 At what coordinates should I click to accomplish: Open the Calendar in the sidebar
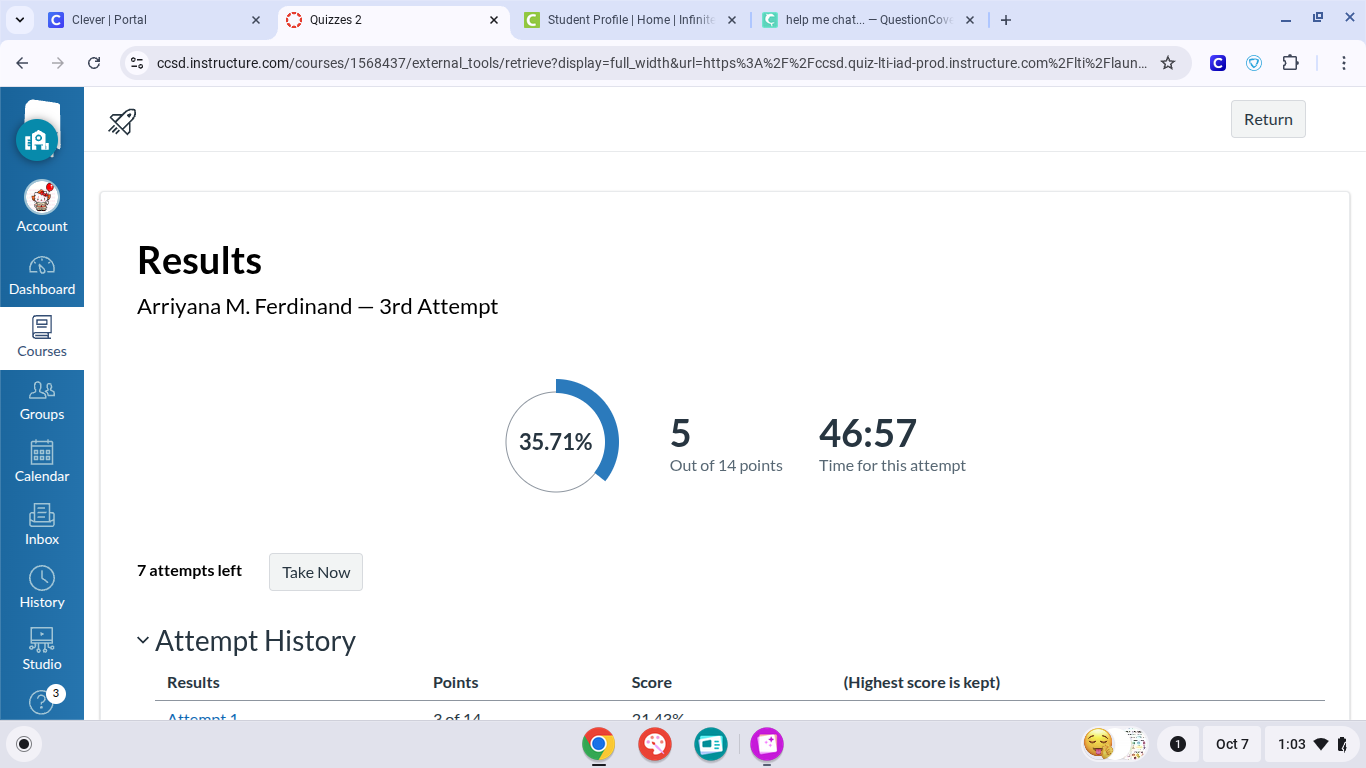point(42,462)
